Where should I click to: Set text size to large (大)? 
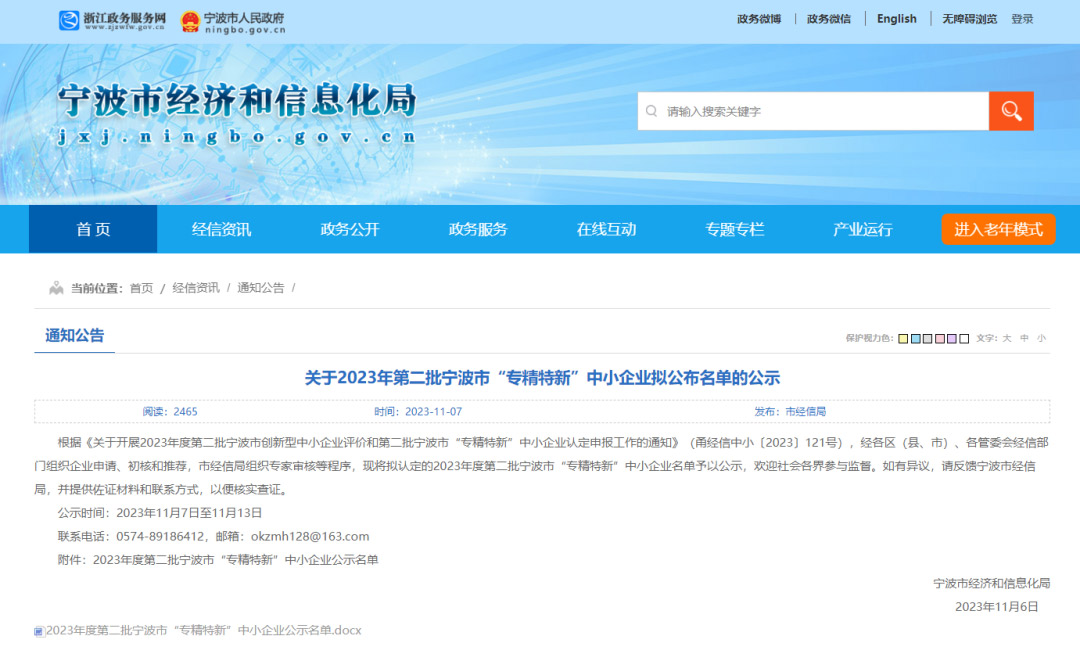1007,339
